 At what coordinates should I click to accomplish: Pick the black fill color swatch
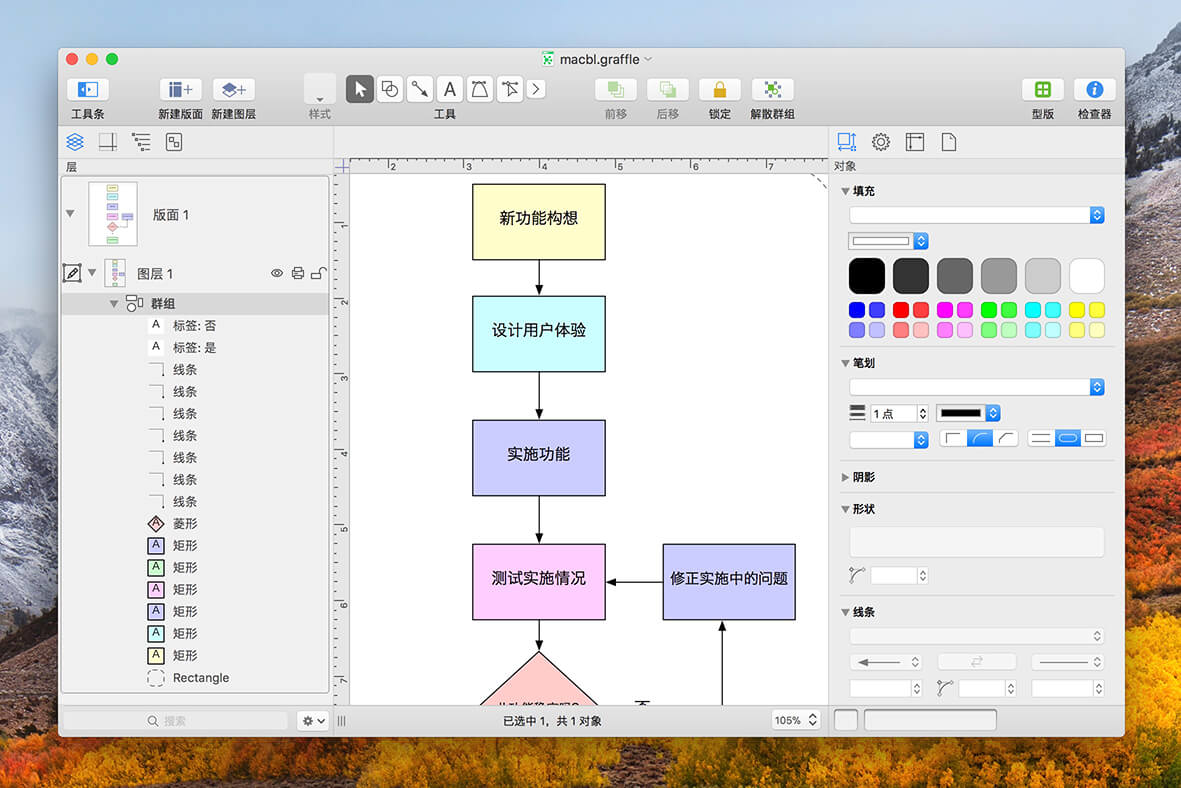tap(867, 276)
